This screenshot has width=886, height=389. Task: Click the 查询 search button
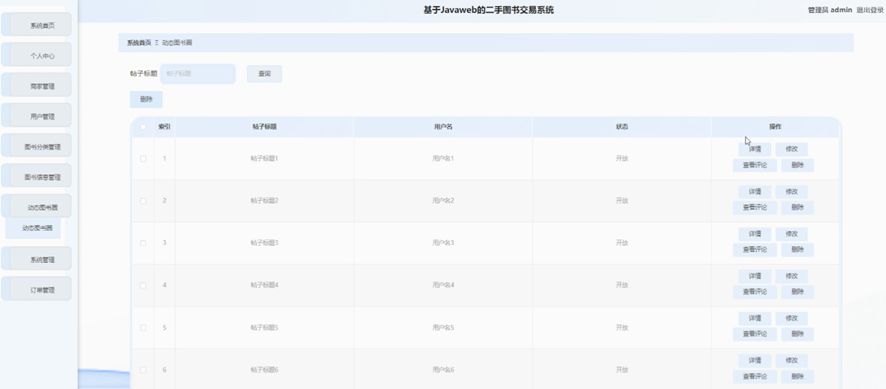tap(264, 74)
